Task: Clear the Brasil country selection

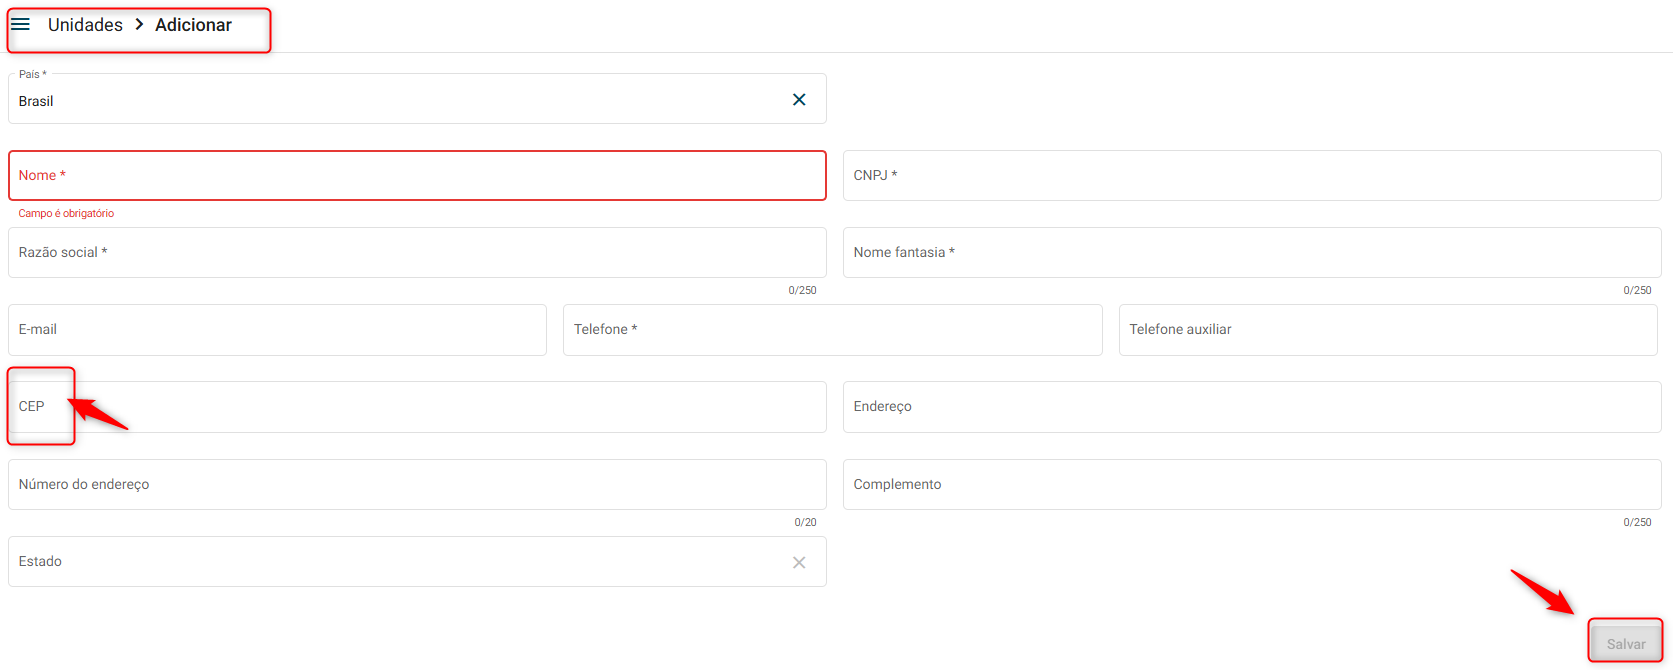Action: [799, 100]
